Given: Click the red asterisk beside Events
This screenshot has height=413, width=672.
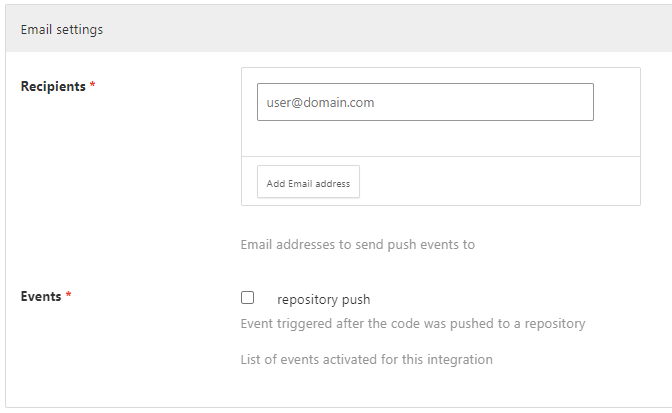Looking at the screenshot, I should (68, 296).
